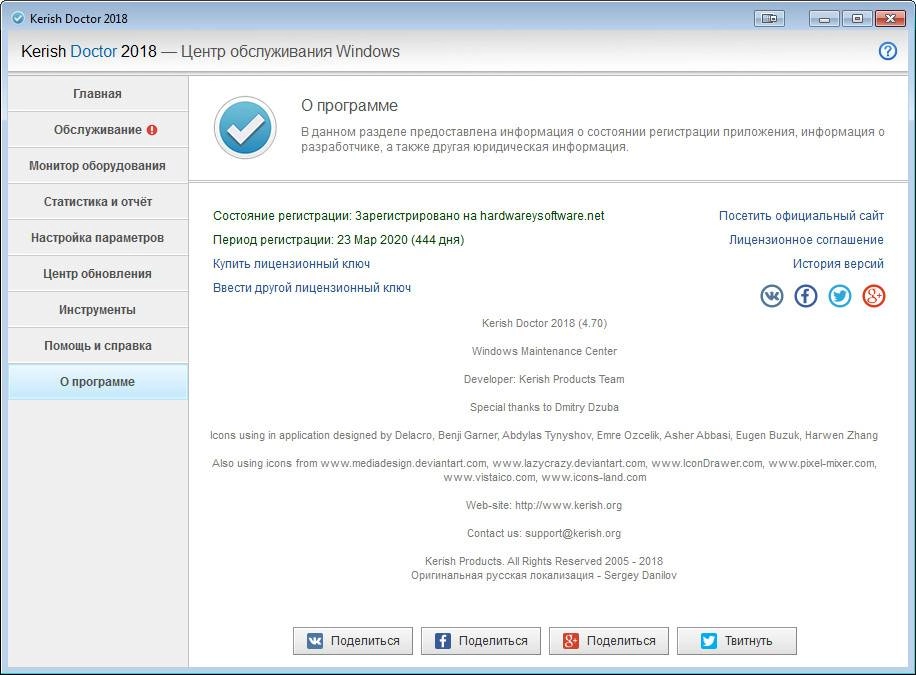Image resolution: width=916 pixels, height=675 pixels.
Task: Share via the Google+ Поделиться button
Action: pyautogui.click(x=609, y=641)
